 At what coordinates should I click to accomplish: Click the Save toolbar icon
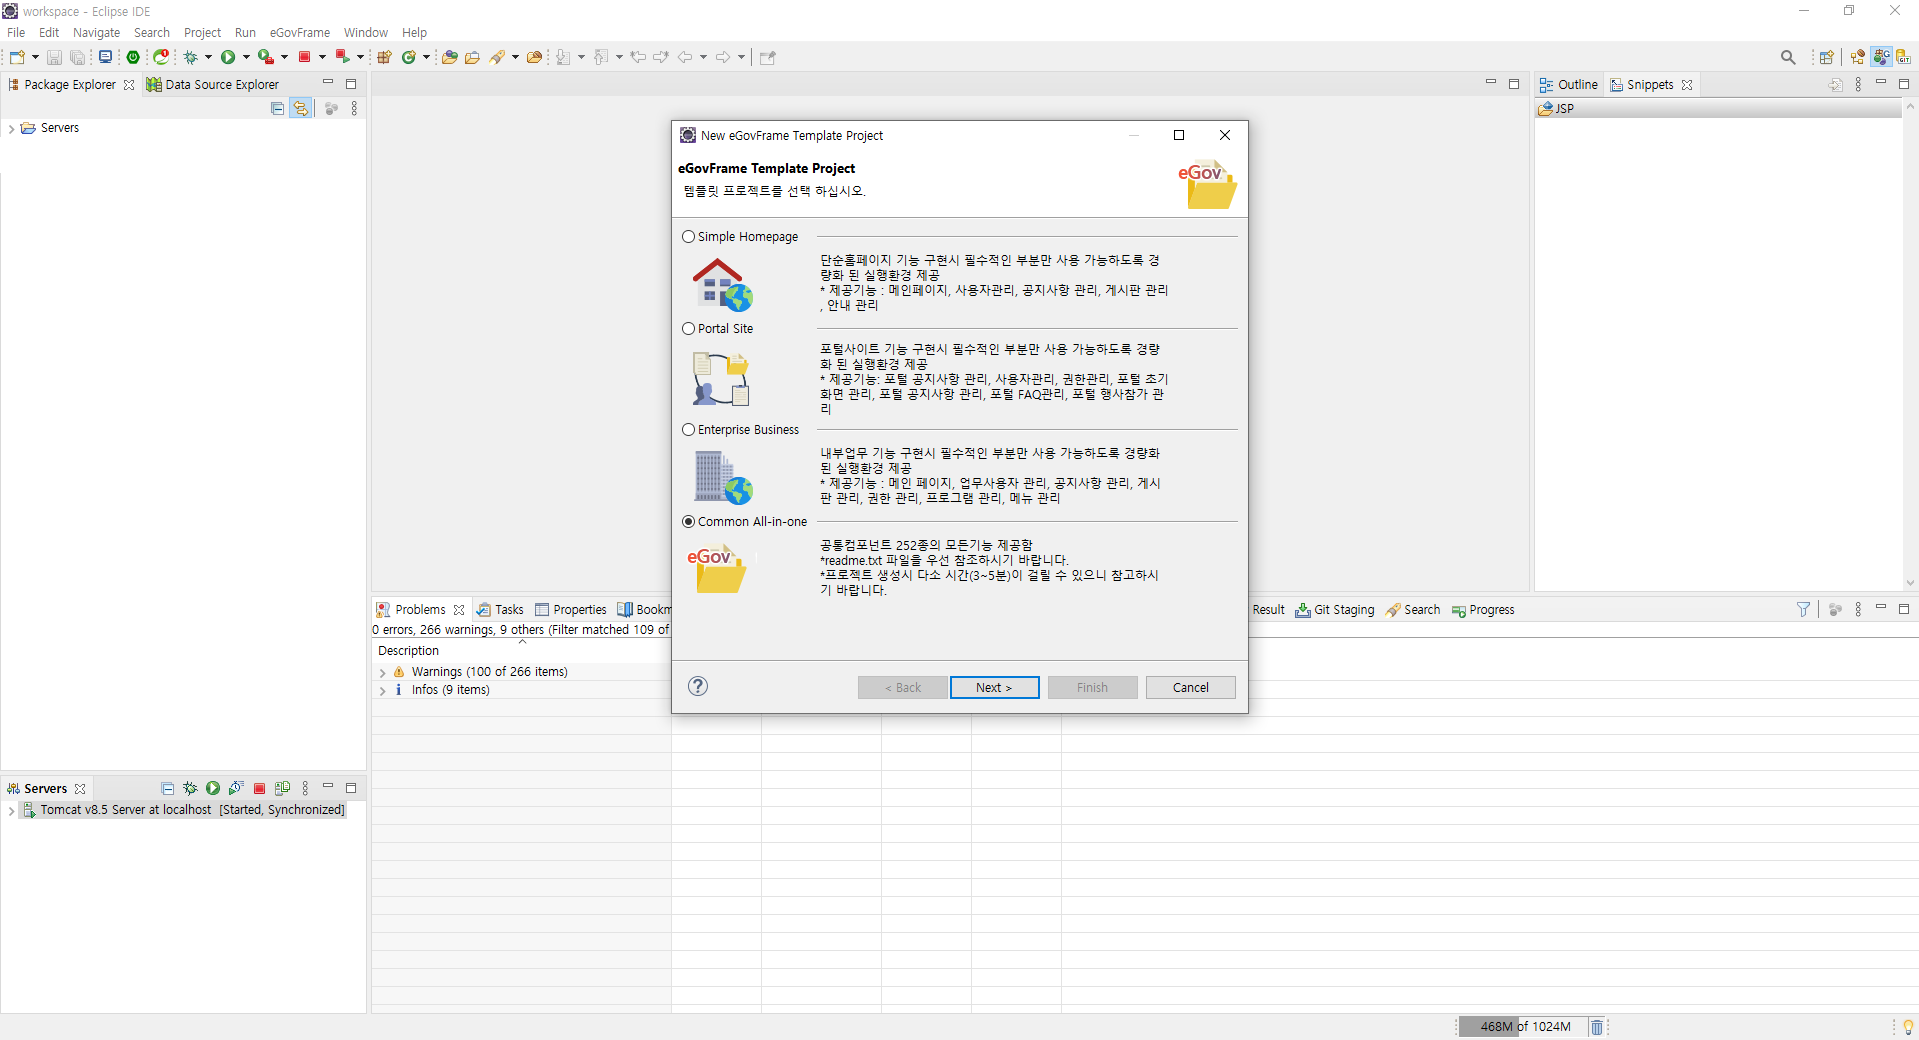[54, 57]
